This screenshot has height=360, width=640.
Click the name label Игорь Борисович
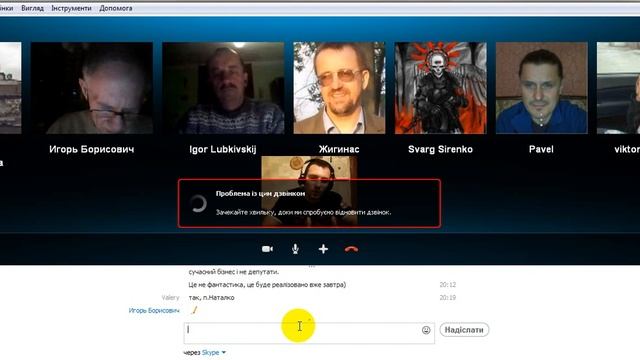tap(92, 149)
